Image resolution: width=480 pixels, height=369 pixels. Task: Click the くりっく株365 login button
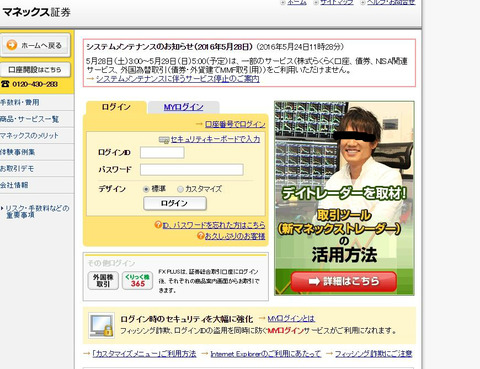tap(137, 280)
